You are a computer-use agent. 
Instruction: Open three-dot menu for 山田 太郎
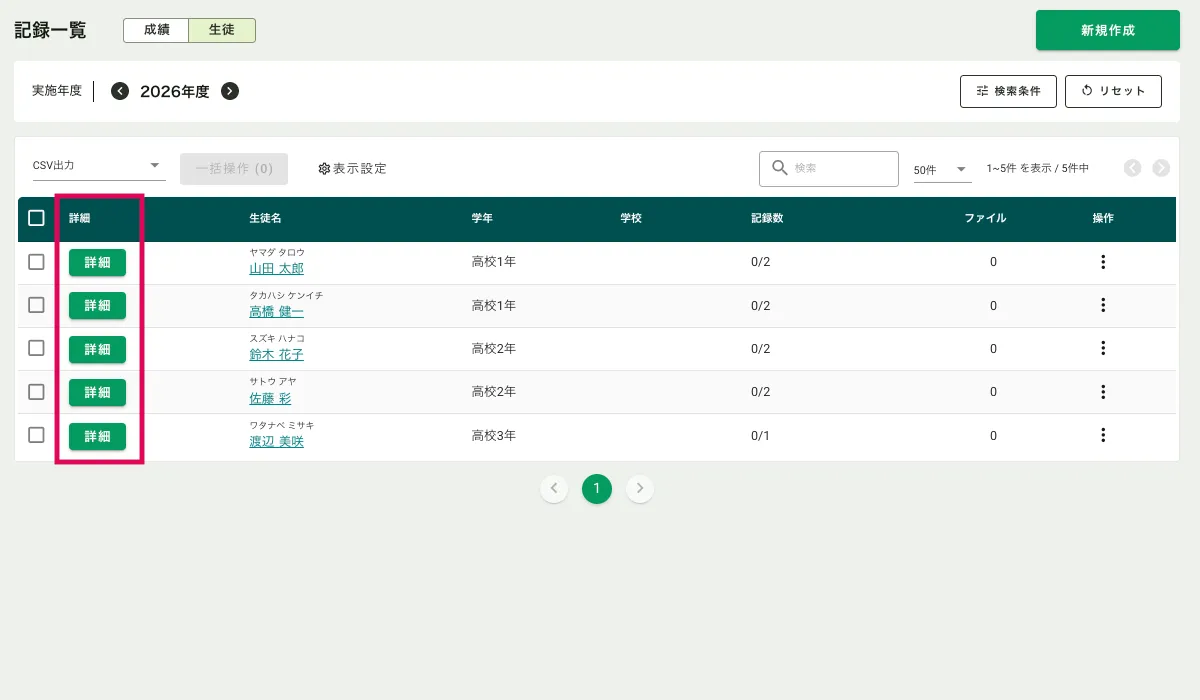tap(1103, 262)
